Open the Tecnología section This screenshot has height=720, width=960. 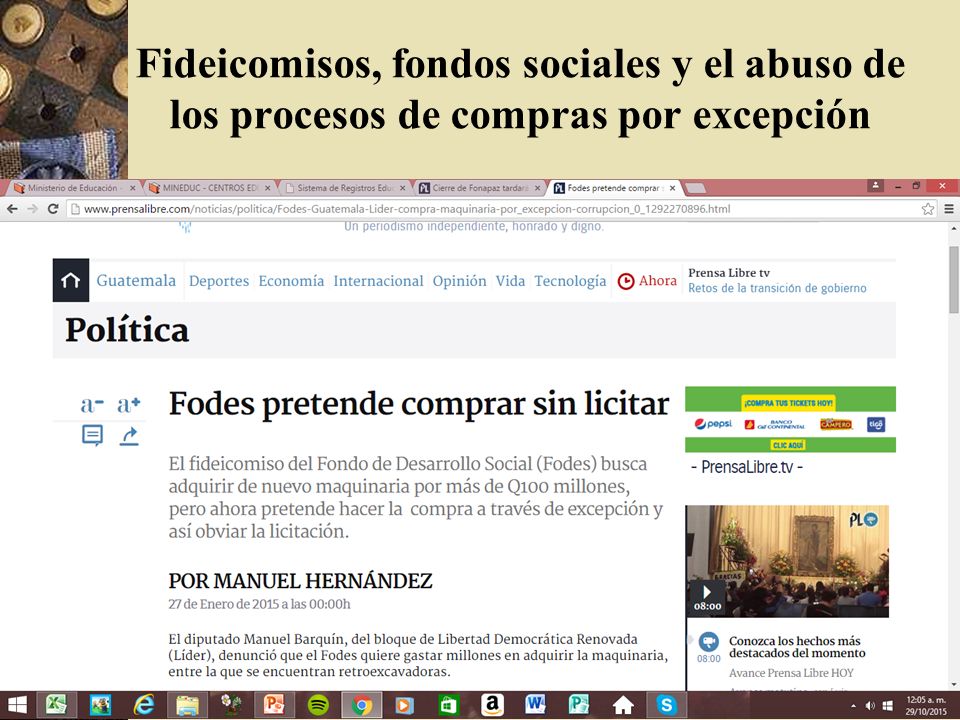(x=570, y=281)
